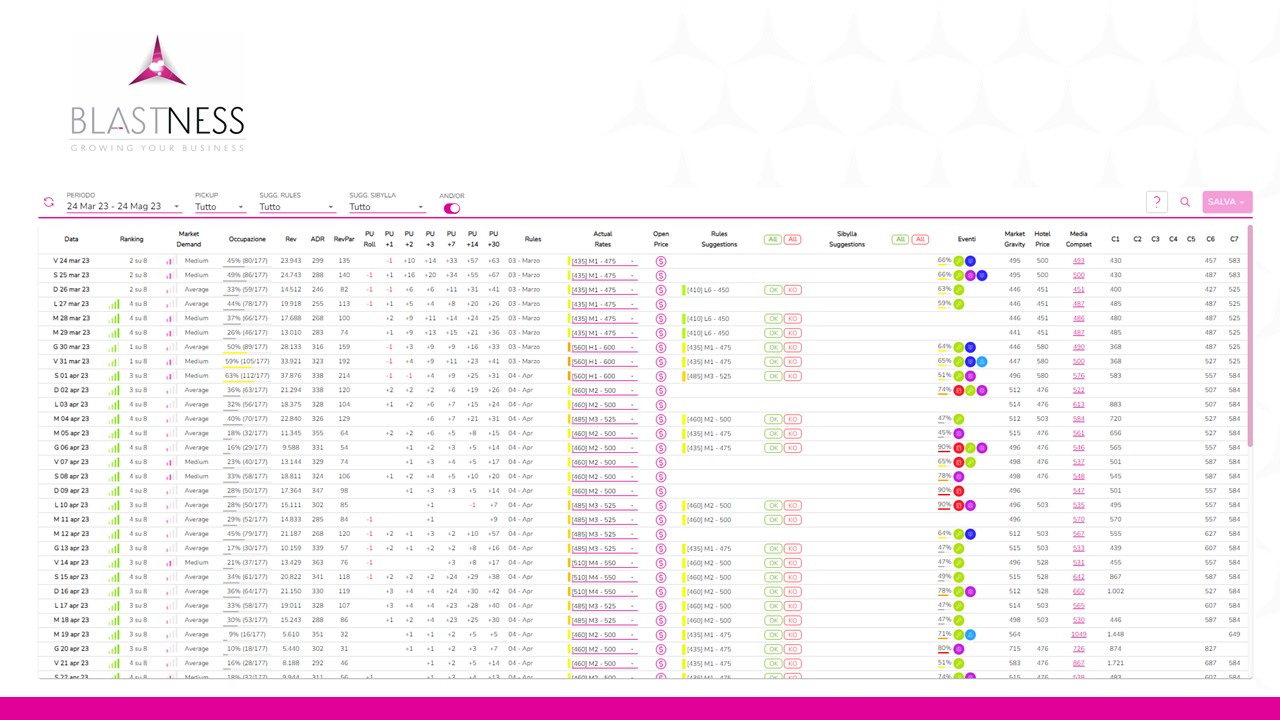Expand the Pickup filter dropdown
This screenshot has height=720, width=1280.
tap(220, 207)
